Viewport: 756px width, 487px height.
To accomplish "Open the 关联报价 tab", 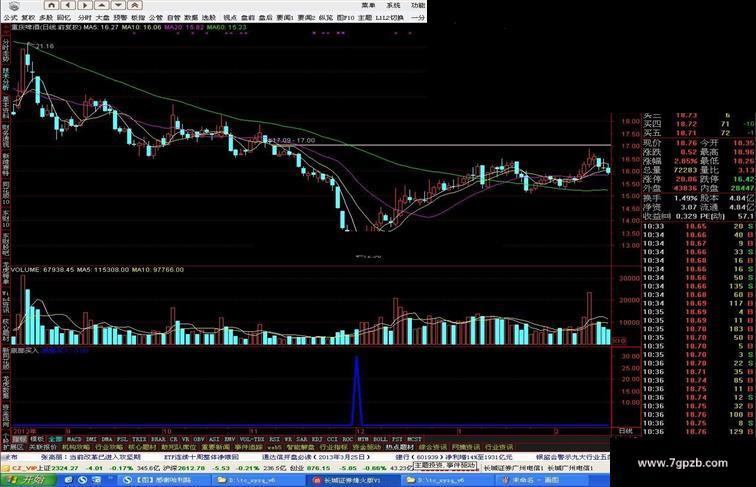I will pyautogui.click(x=43, y=447).
